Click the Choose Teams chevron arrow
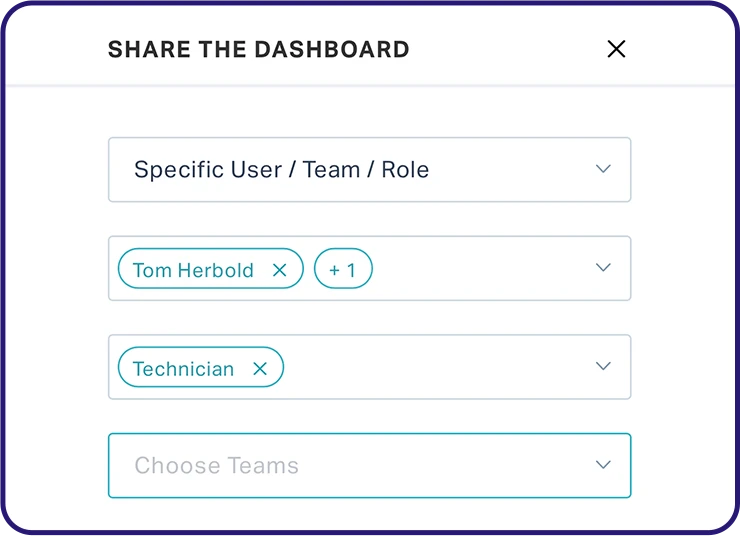Screen dimensions: 740x536 (603, 465)
